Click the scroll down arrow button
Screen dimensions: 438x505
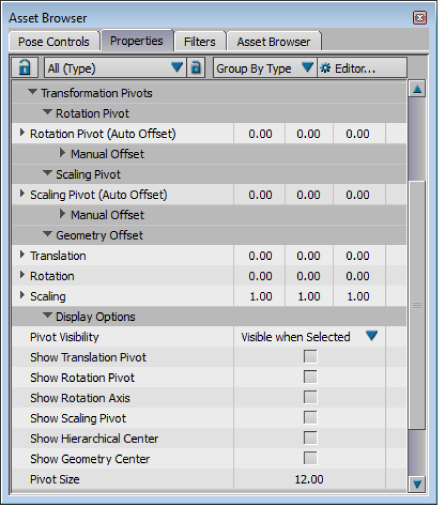tap(417, 483)
